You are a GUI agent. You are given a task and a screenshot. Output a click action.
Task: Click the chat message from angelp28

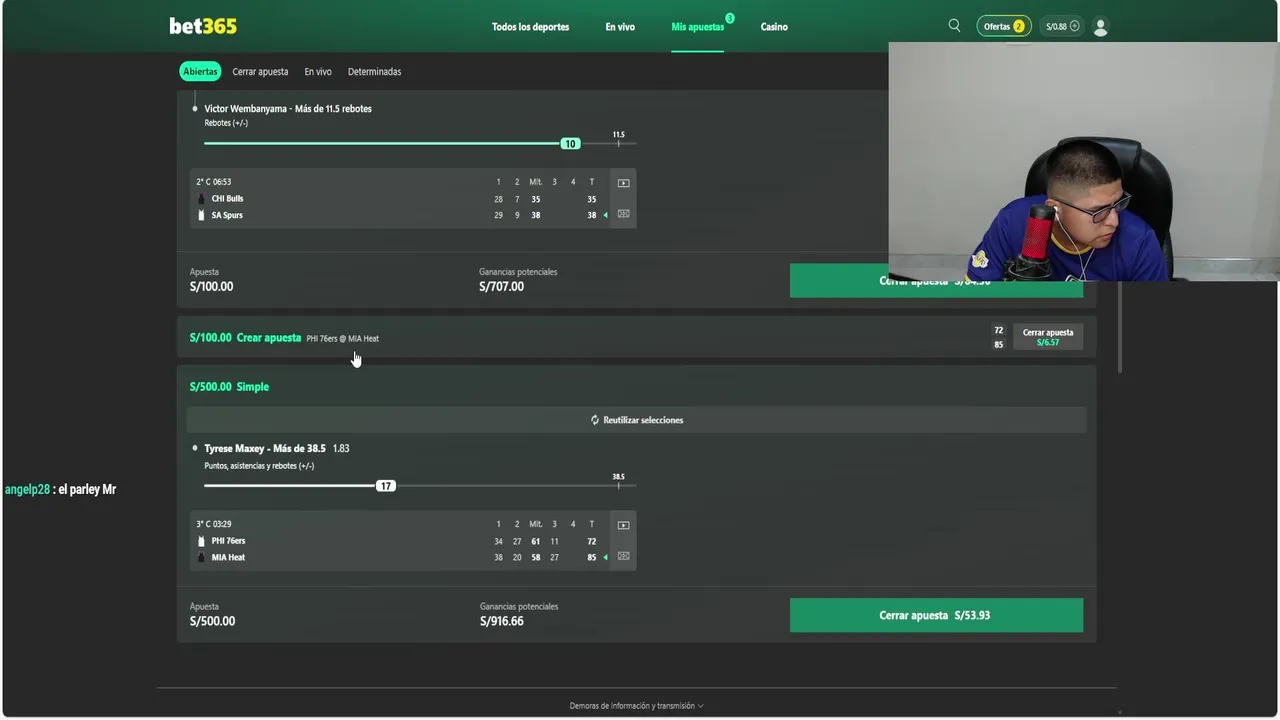[60, 490]
